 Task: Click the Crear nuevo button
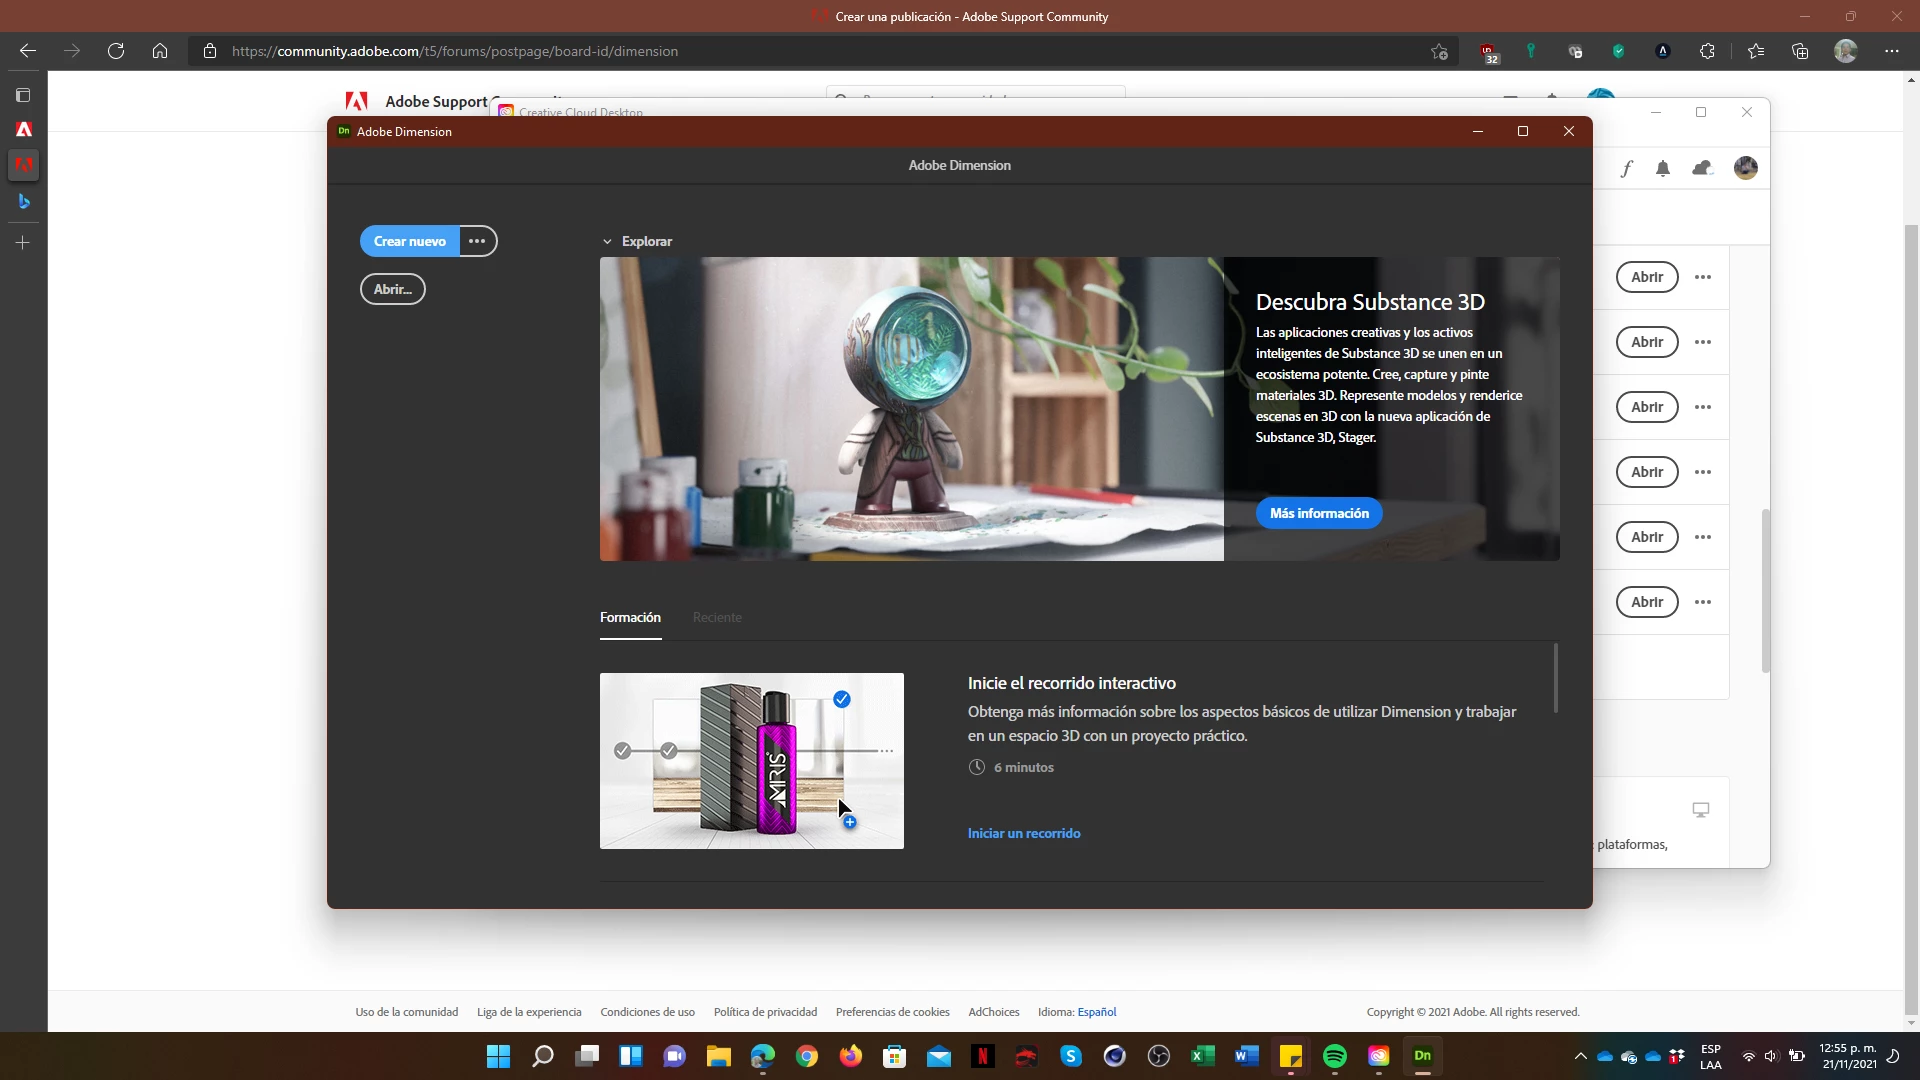[410, 241]
